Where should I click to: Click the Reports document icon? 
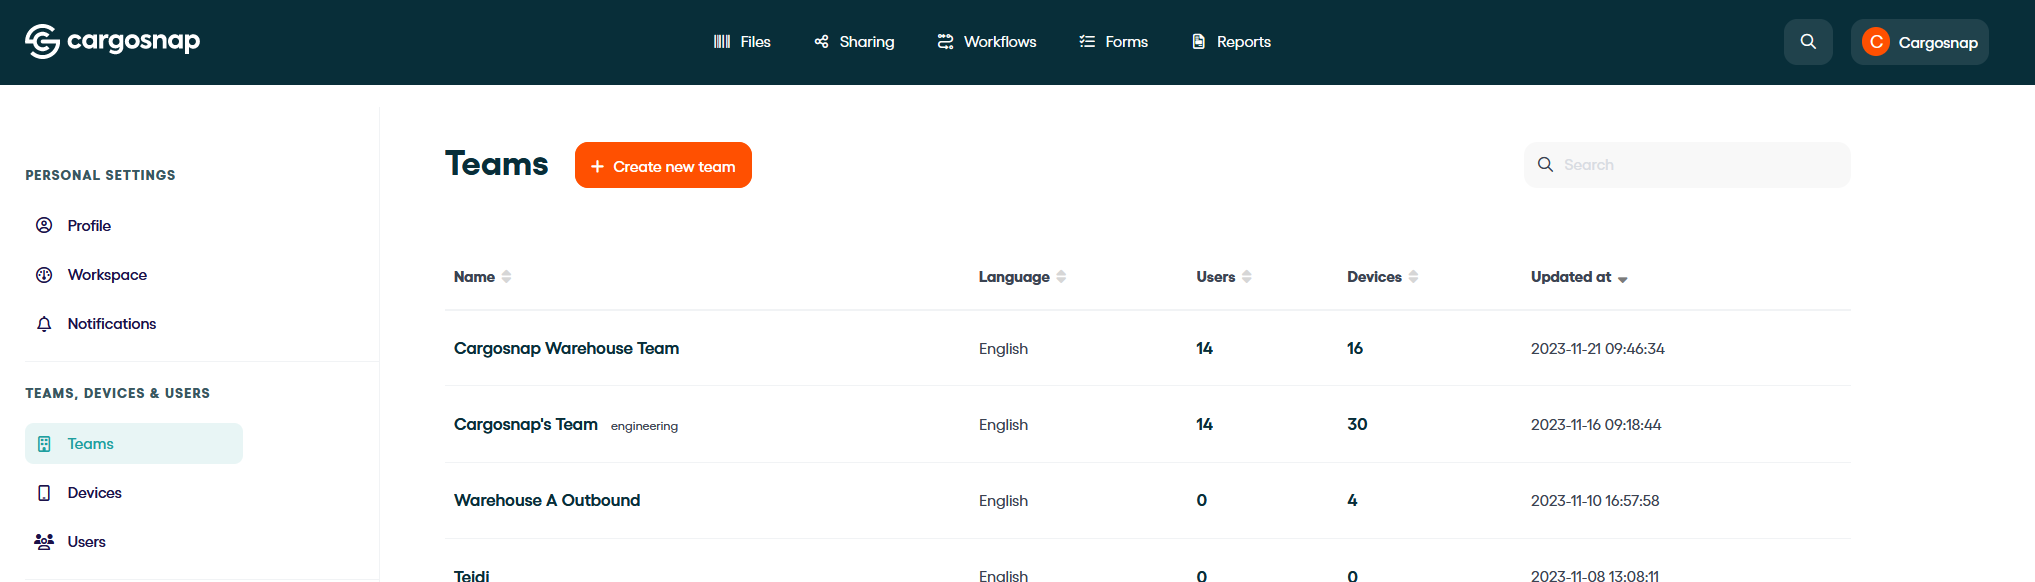[x=1198, y=42]
